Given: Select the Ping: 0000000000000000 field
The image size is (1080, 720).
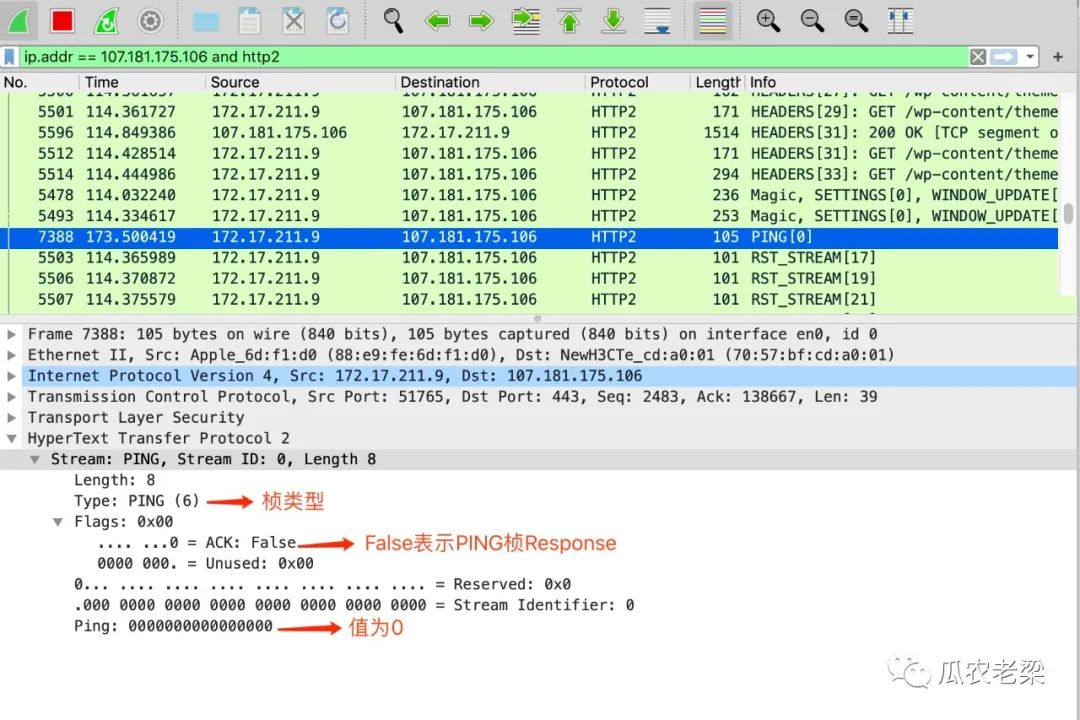Looking at the screenshot, I should [173, 626].
